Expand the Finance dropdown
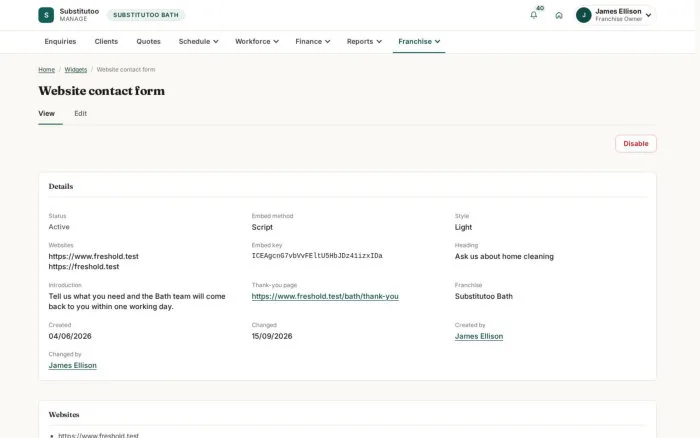 (312, 42)
